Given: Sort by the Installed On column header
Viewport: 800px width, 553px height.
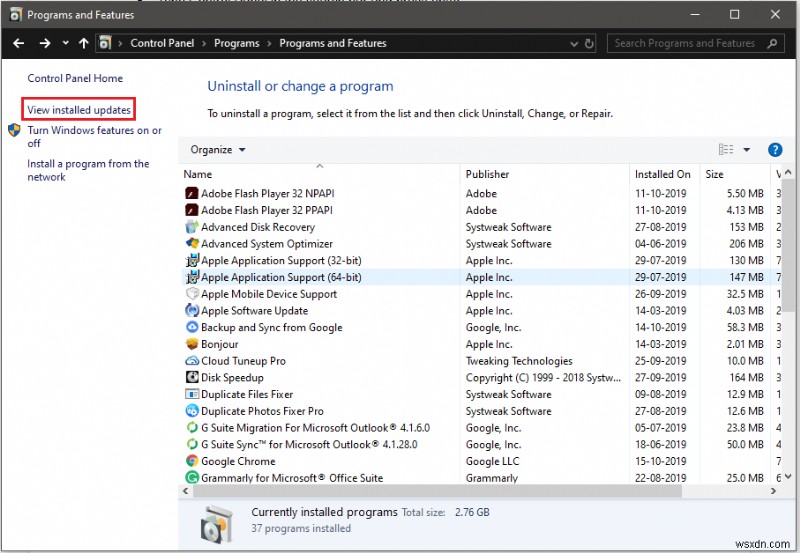Looking at the screenshot, I should (x=663, y=174).
